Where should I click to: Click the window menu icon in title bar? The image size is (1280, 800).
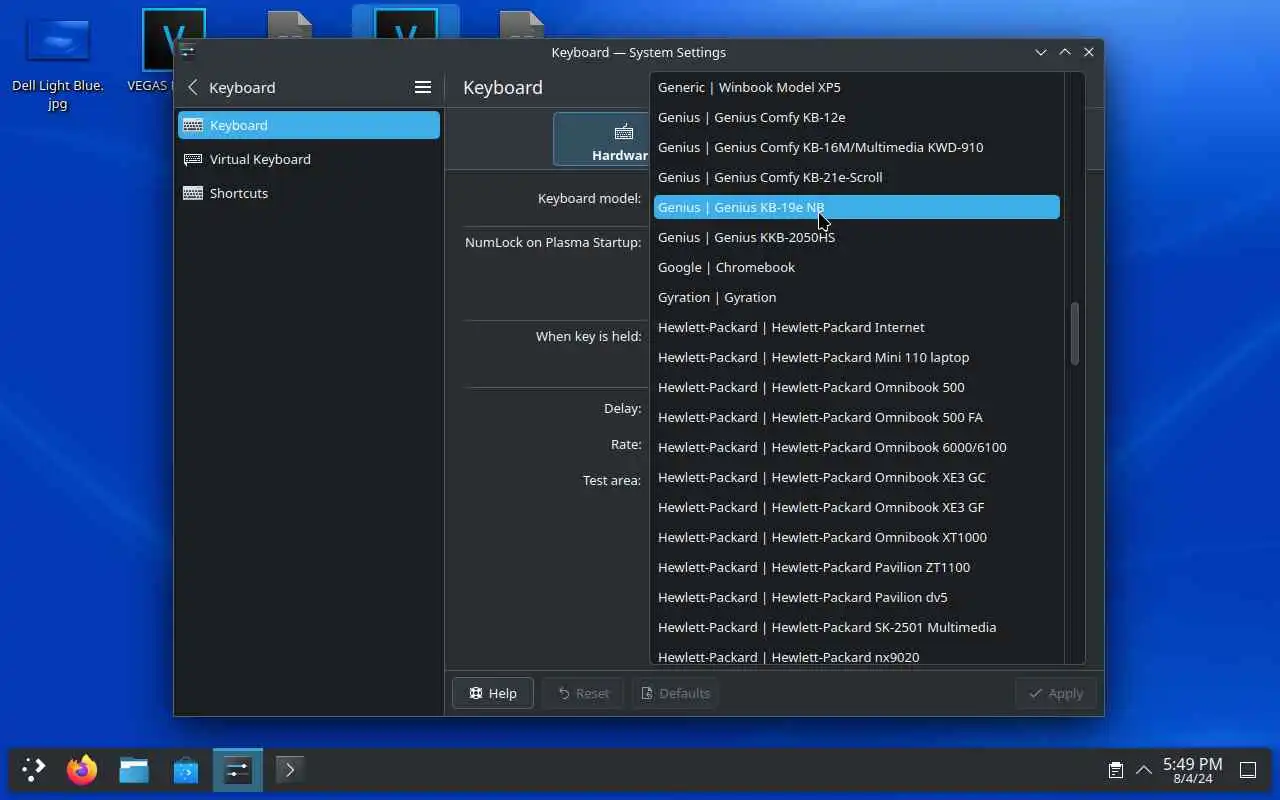[188, 52]
